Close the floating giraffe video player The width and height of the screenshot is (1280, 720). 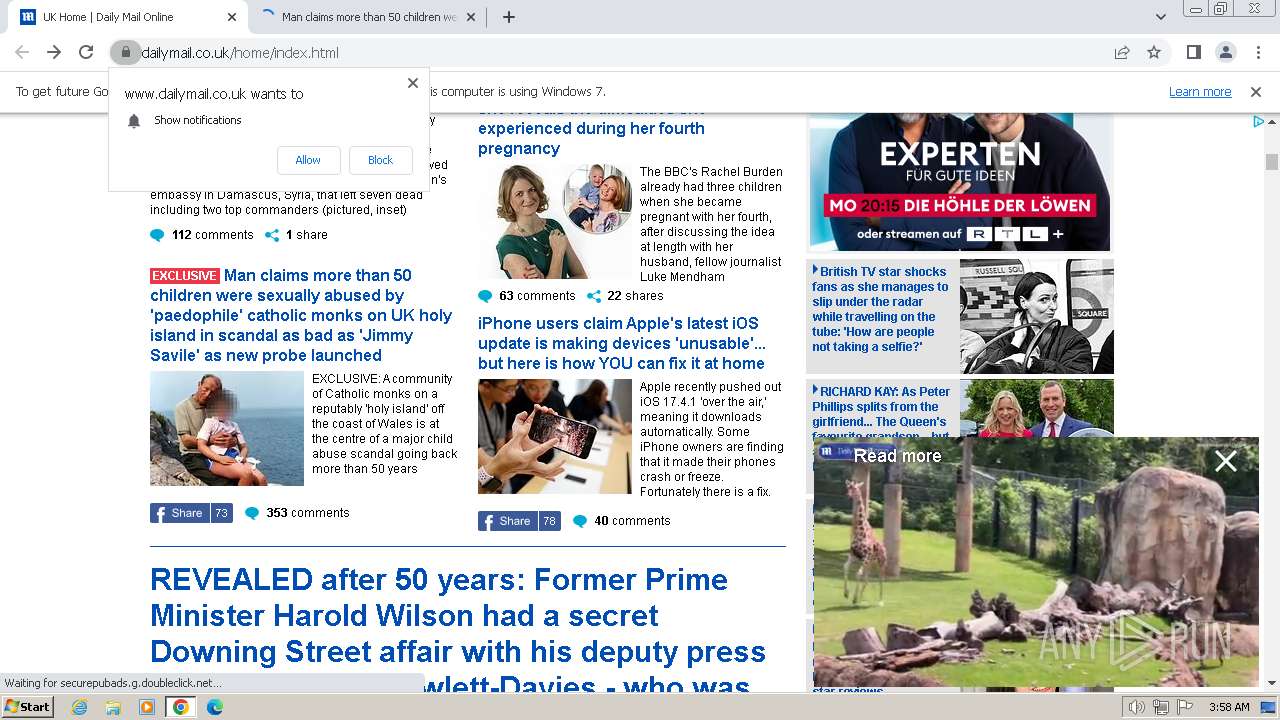click(x=1226, y=461)
